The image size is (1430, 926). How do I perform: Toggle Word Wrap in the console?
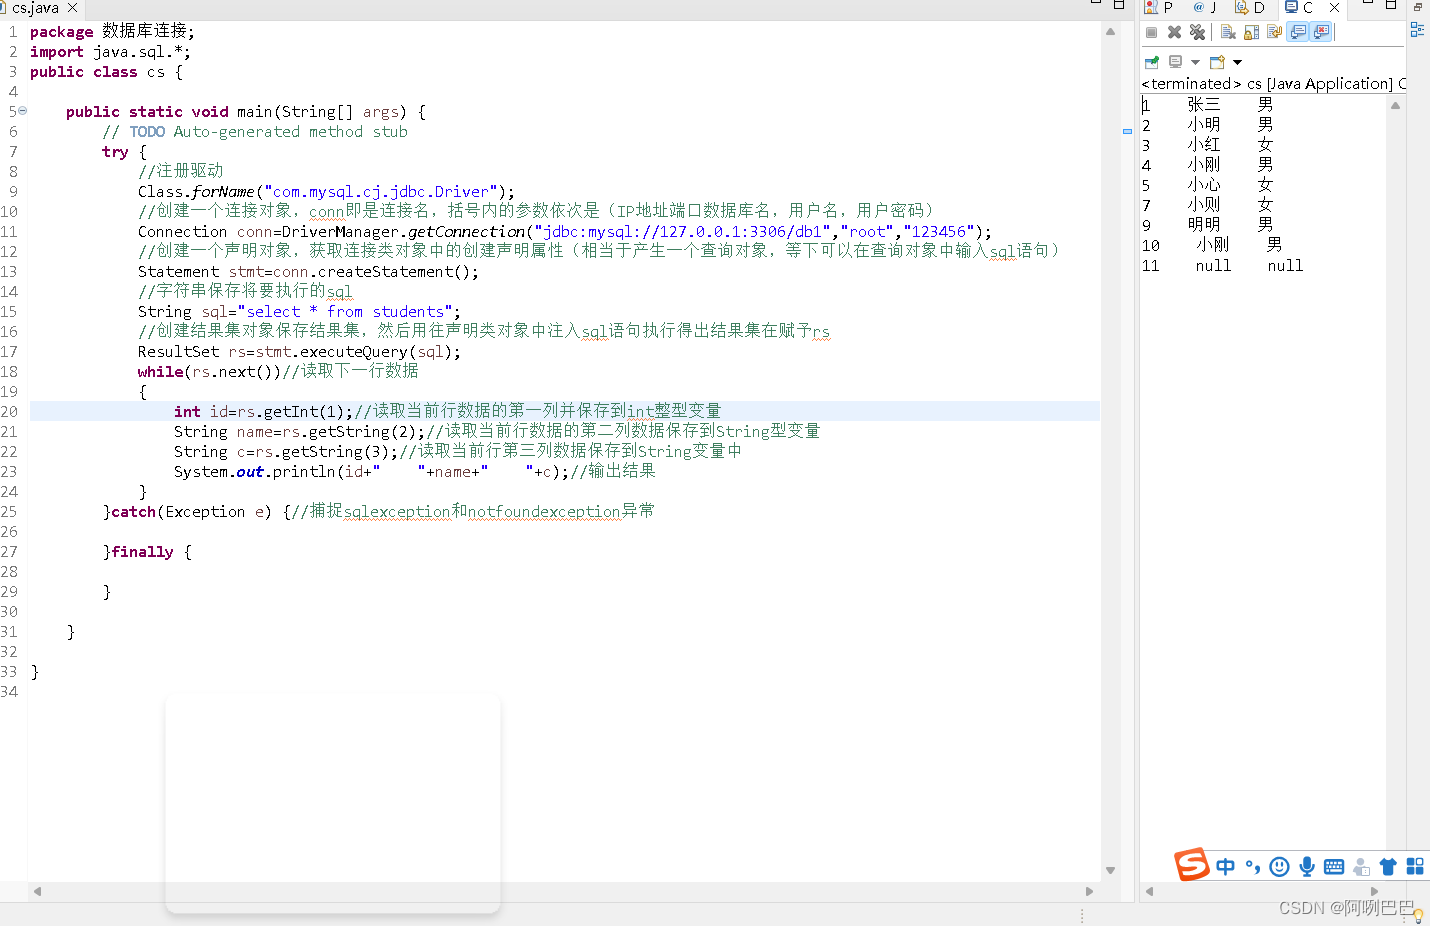[x=1274, y=32]
